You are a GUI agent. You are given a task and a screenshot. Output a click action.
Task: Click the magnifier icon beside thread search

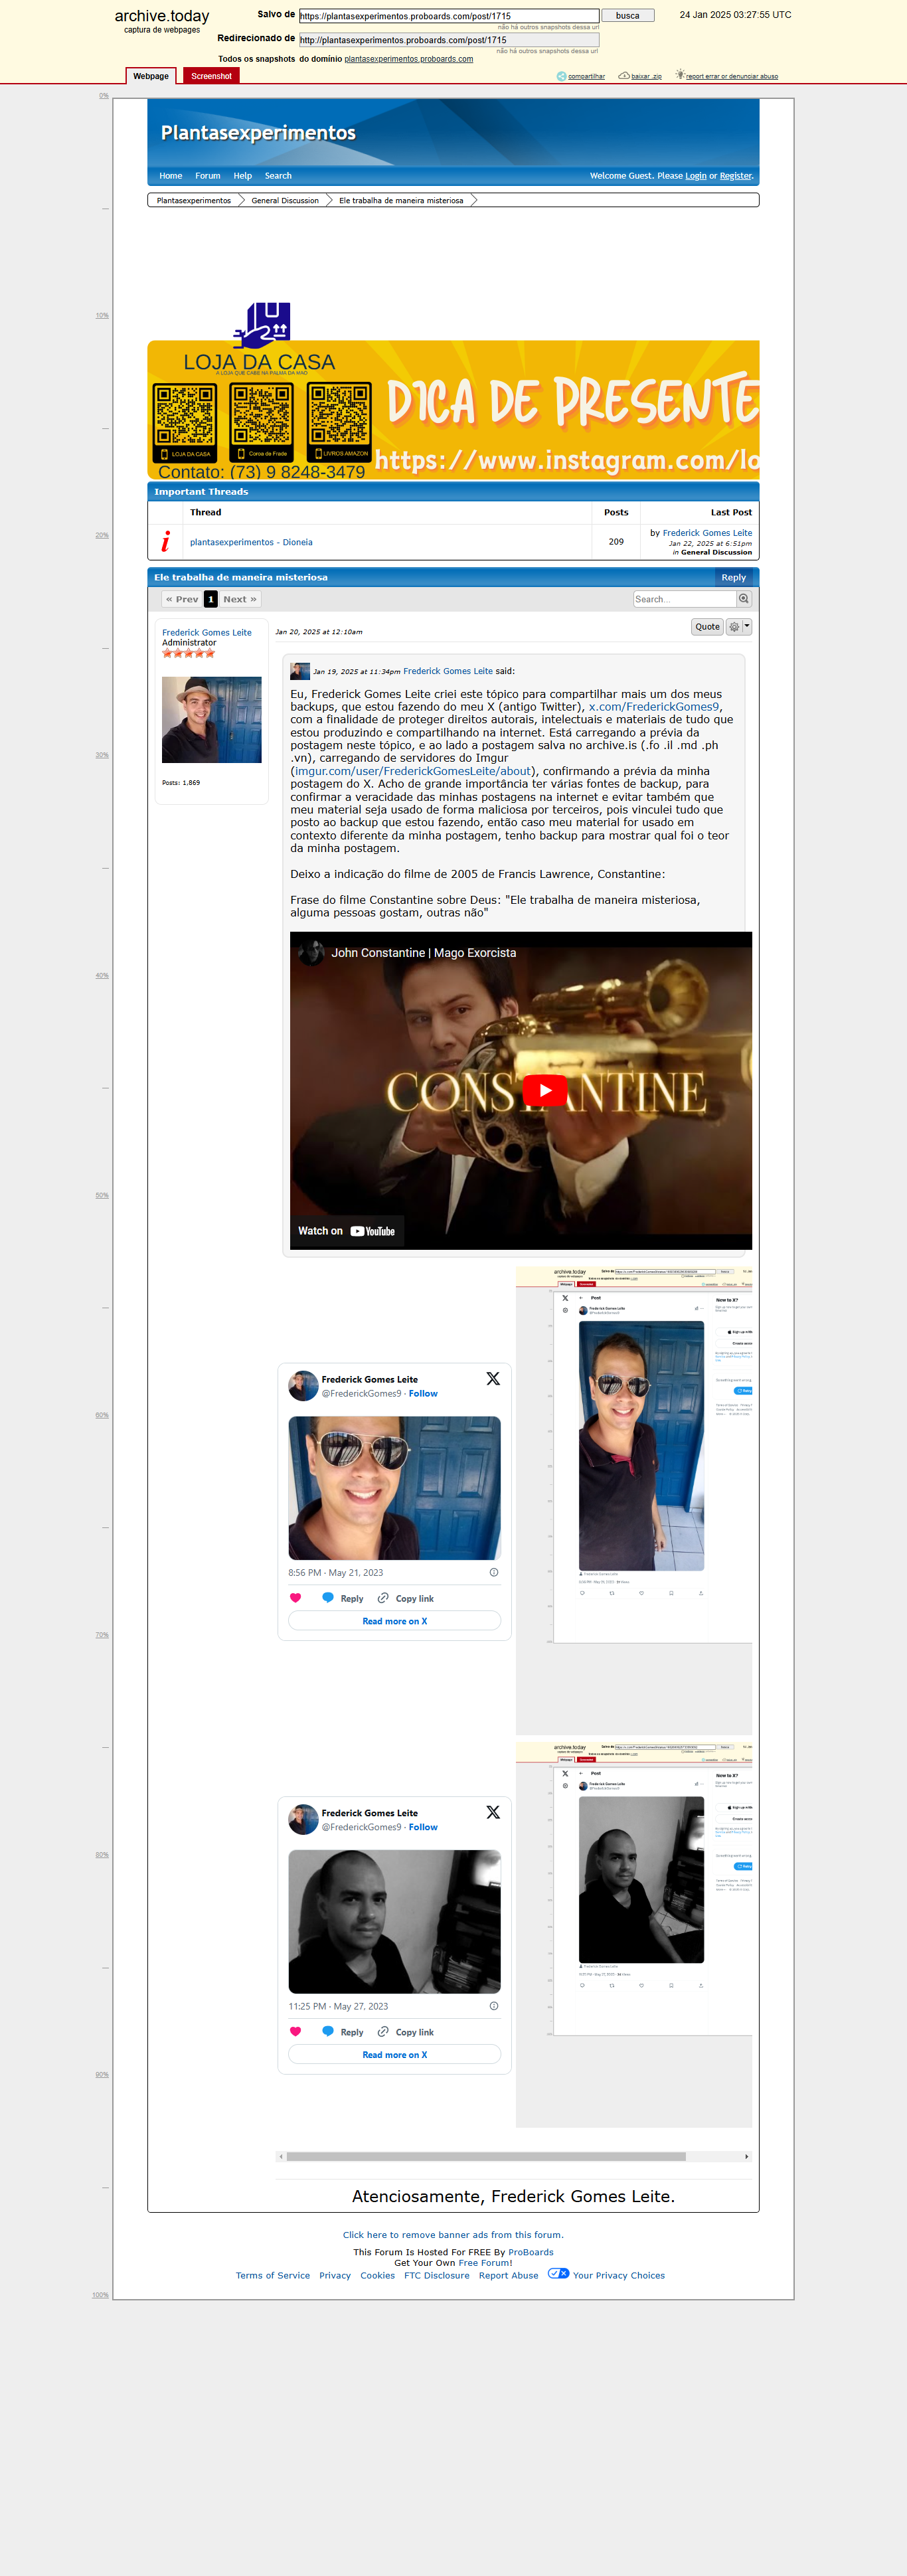(744, 599)
